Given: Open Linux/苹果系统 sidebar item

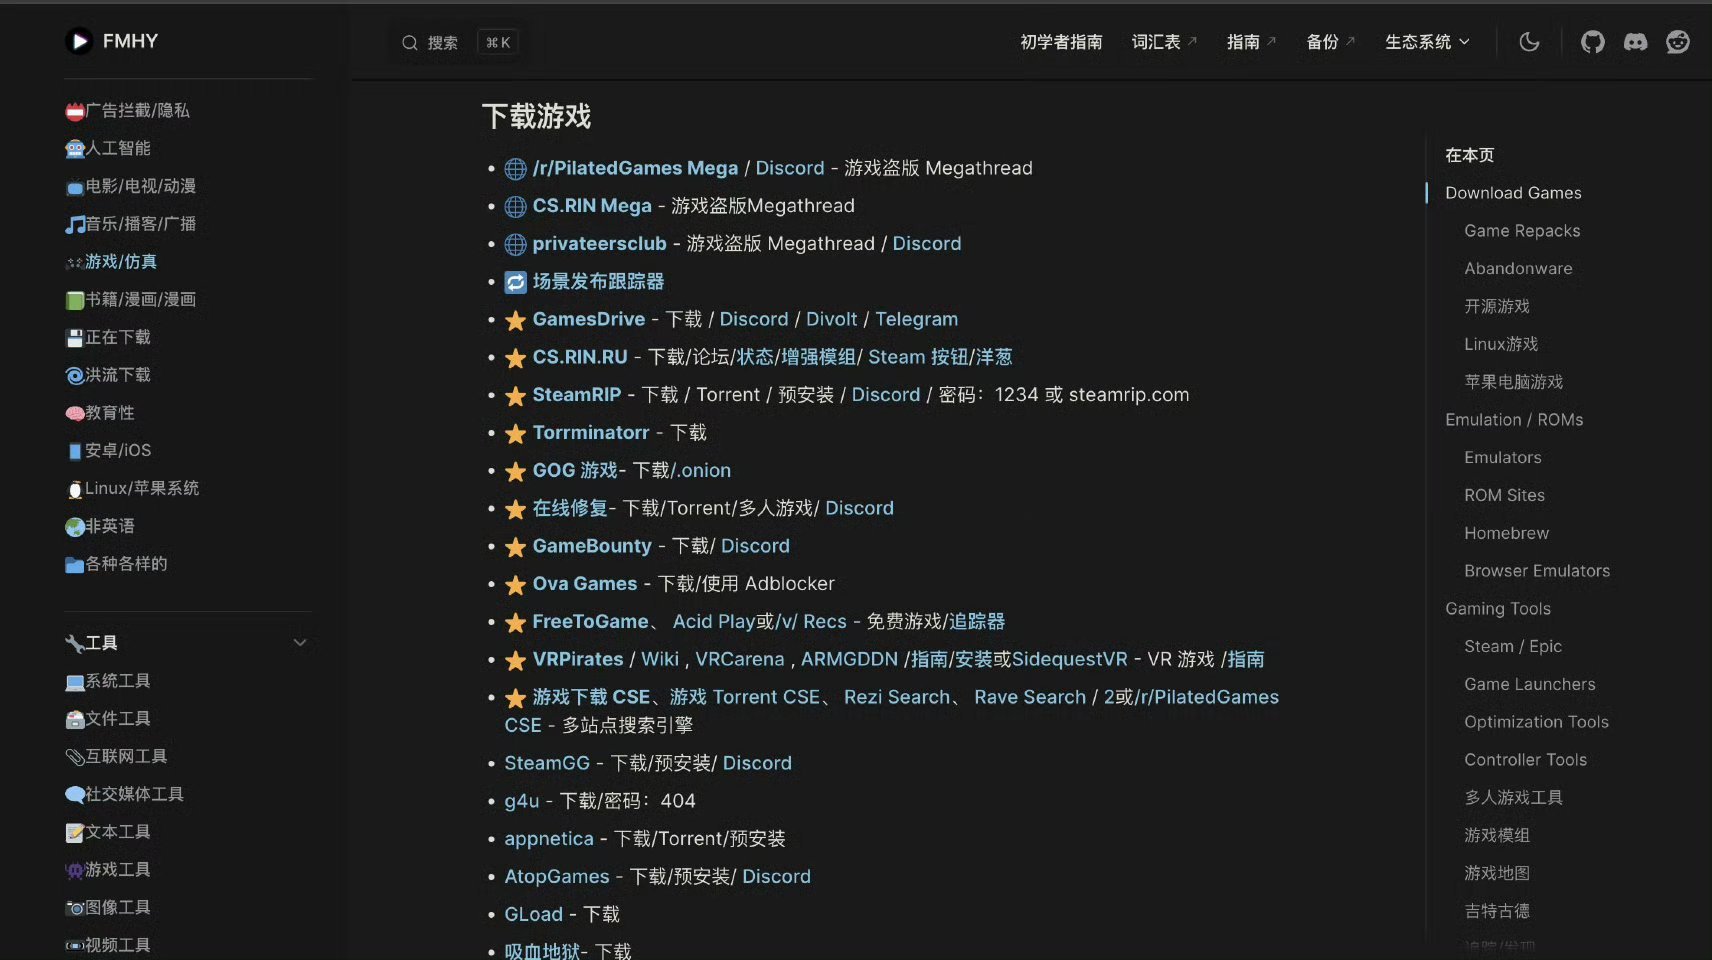Looking at the screenshot, I should 133,489.
